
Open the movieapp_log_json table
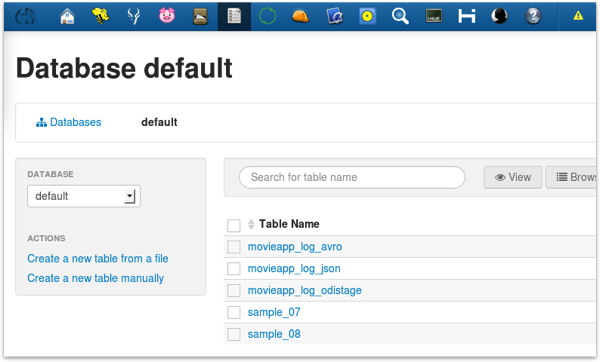tap(294, 269)
